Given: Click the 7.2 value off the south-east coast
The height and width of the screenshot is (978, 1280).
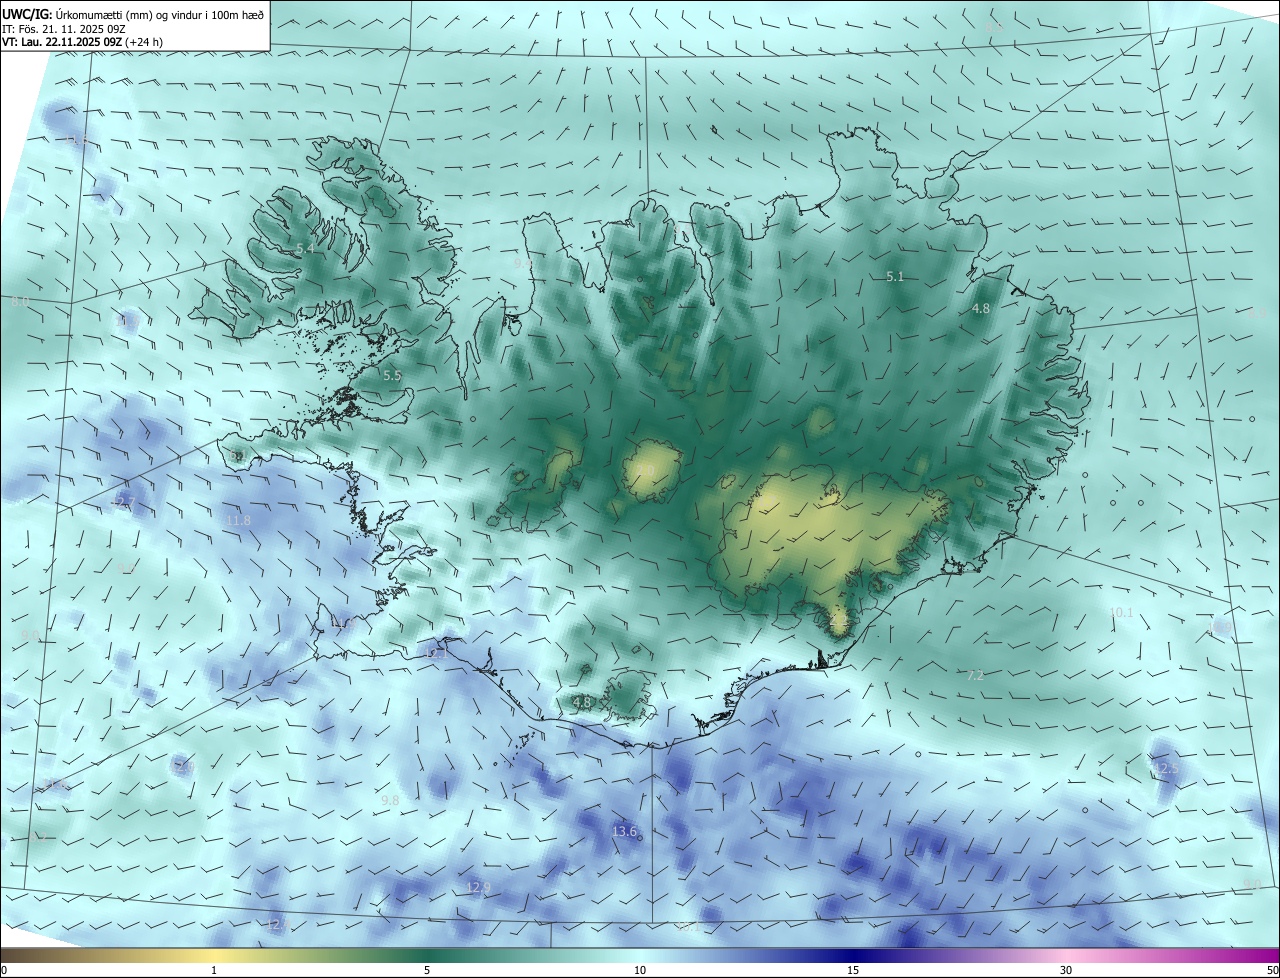Looking at the screenshot, I should [x=975, y=676].
